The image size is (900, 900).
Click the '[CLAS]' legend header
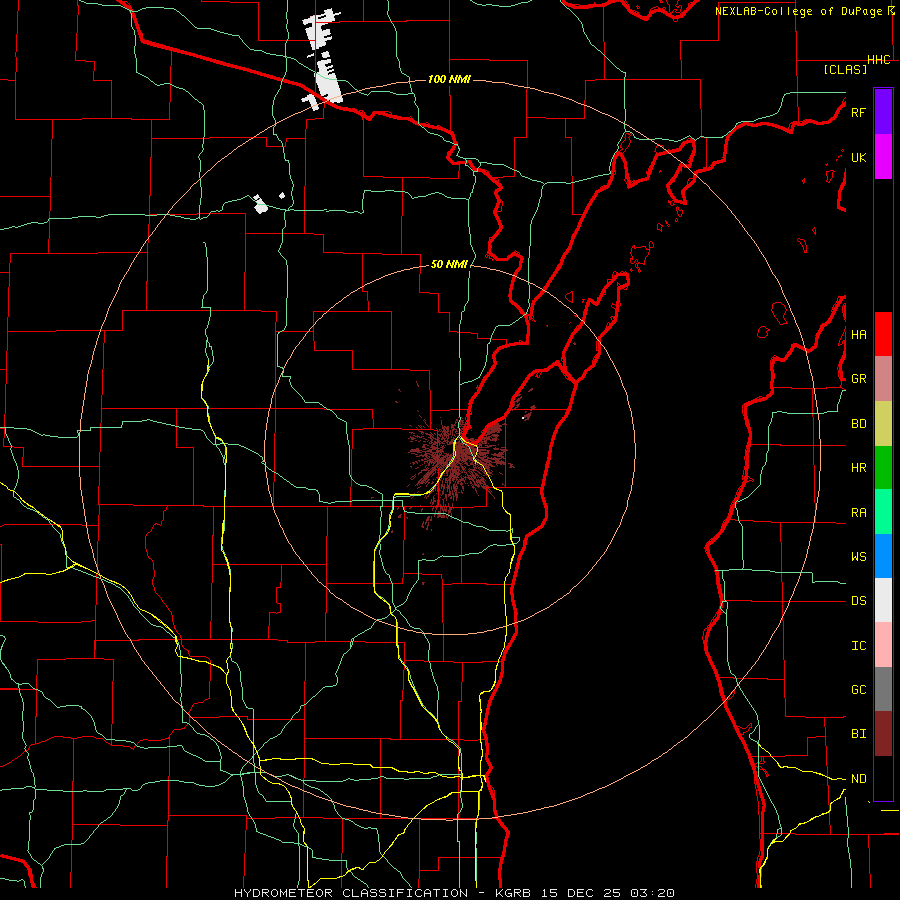(x=845, y=69)
